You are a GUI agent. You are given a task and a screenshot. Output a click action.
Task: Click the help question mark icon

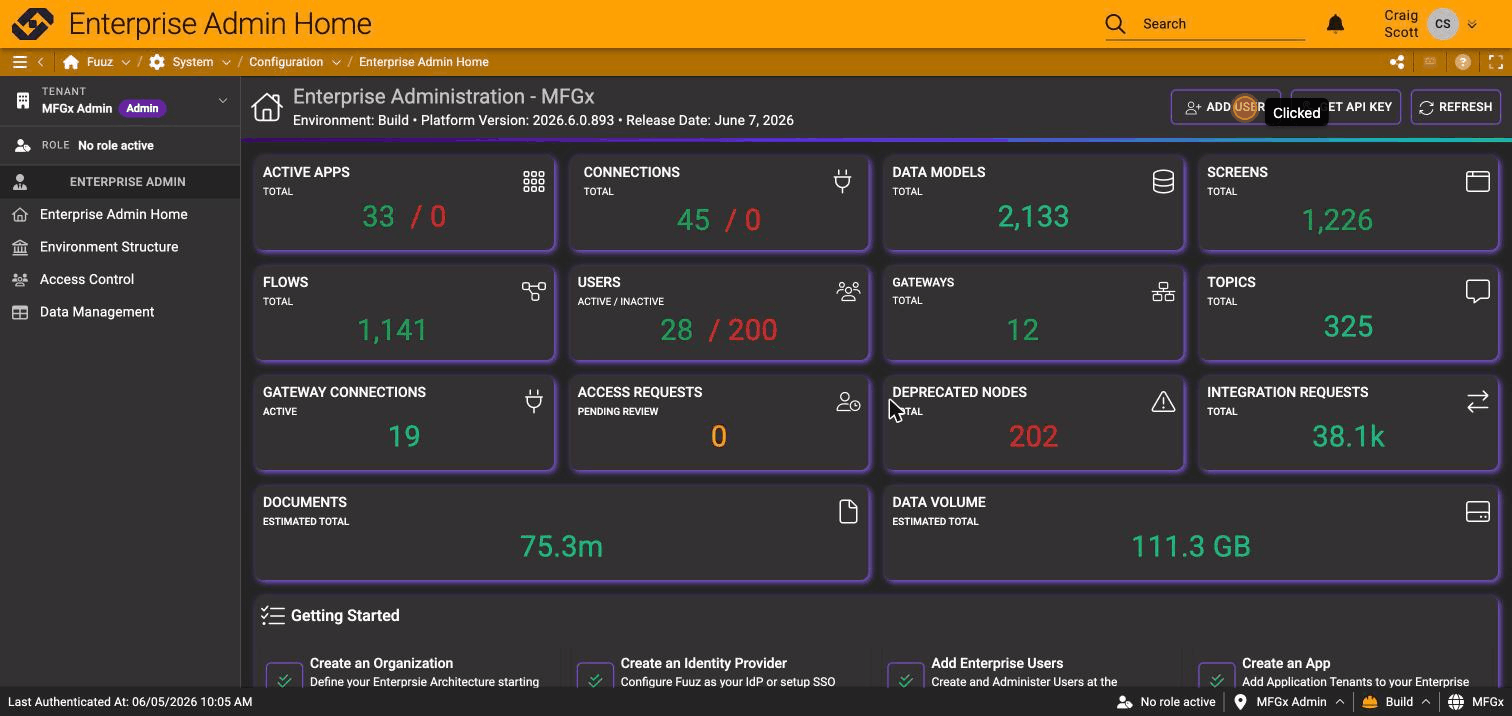point(1463,62)
